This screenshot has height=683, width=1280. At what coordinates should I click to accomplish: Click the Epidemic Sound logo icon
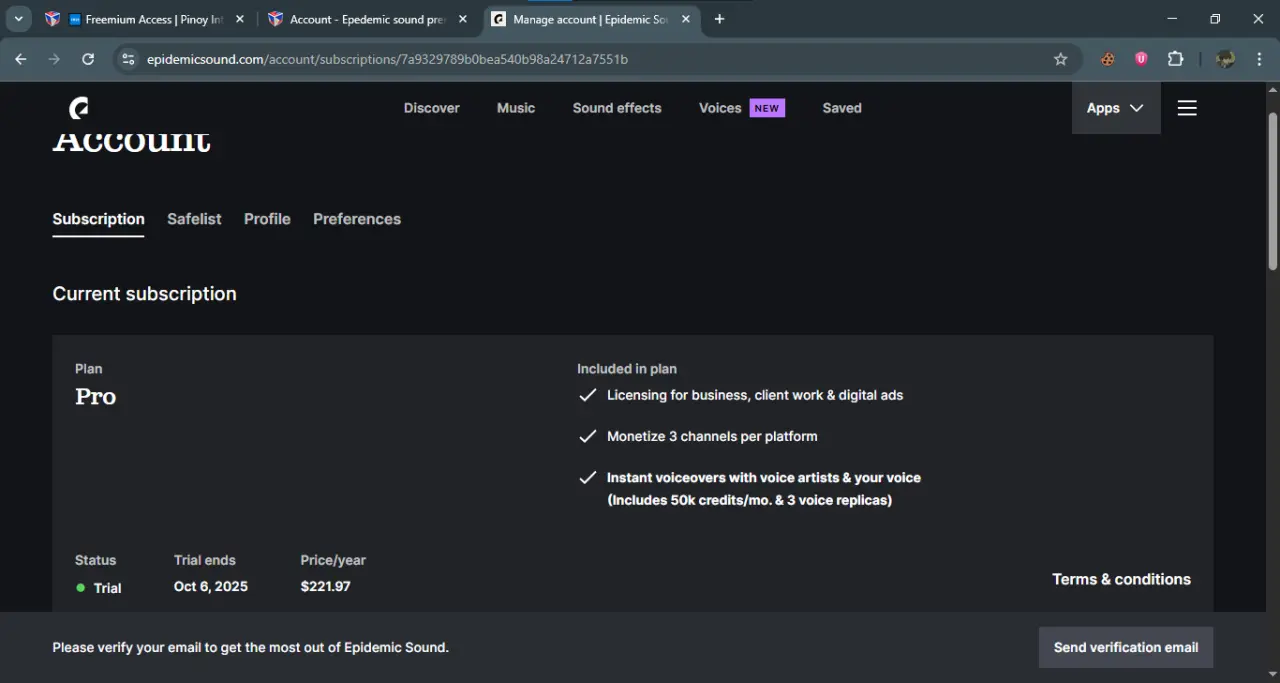pyautogui.click(x=79, y=108)
